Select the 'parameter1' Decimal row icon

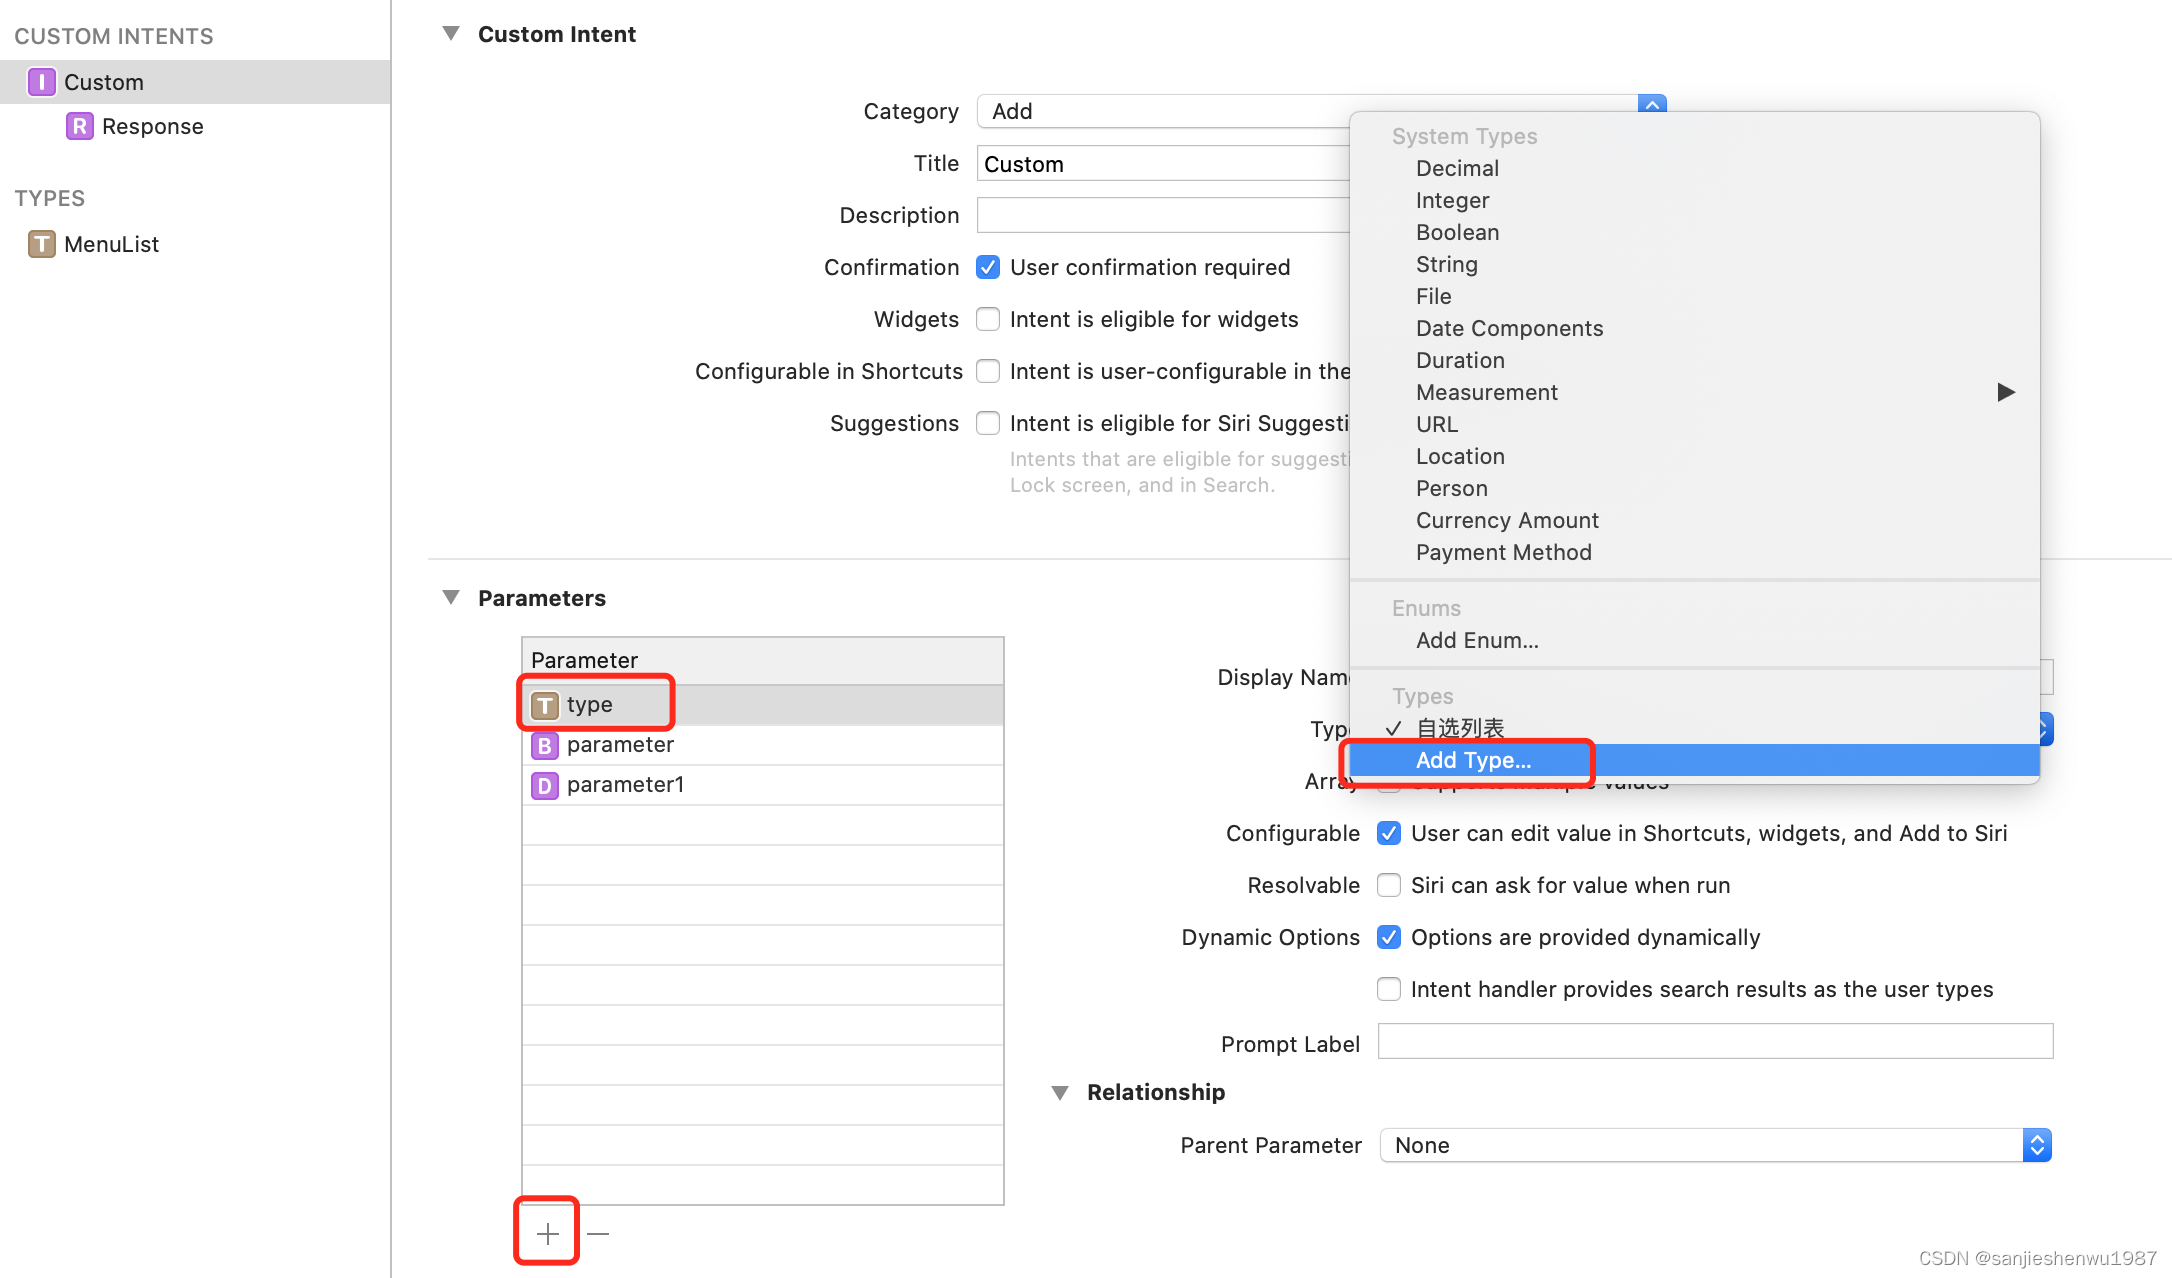pyautogui.click(x=544, y=785)
